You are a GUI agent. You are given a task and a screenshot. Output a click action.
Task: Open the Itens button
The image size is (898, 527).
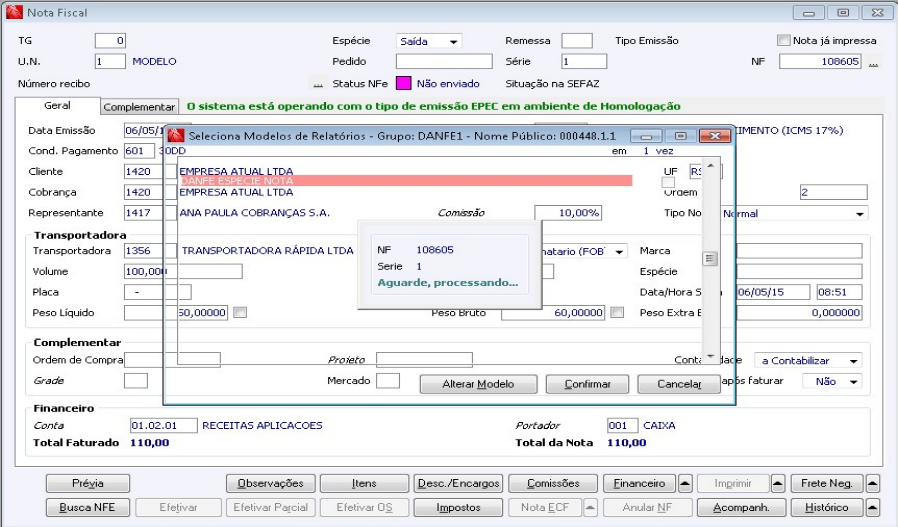pyautogui.click(x=364, y=483)
